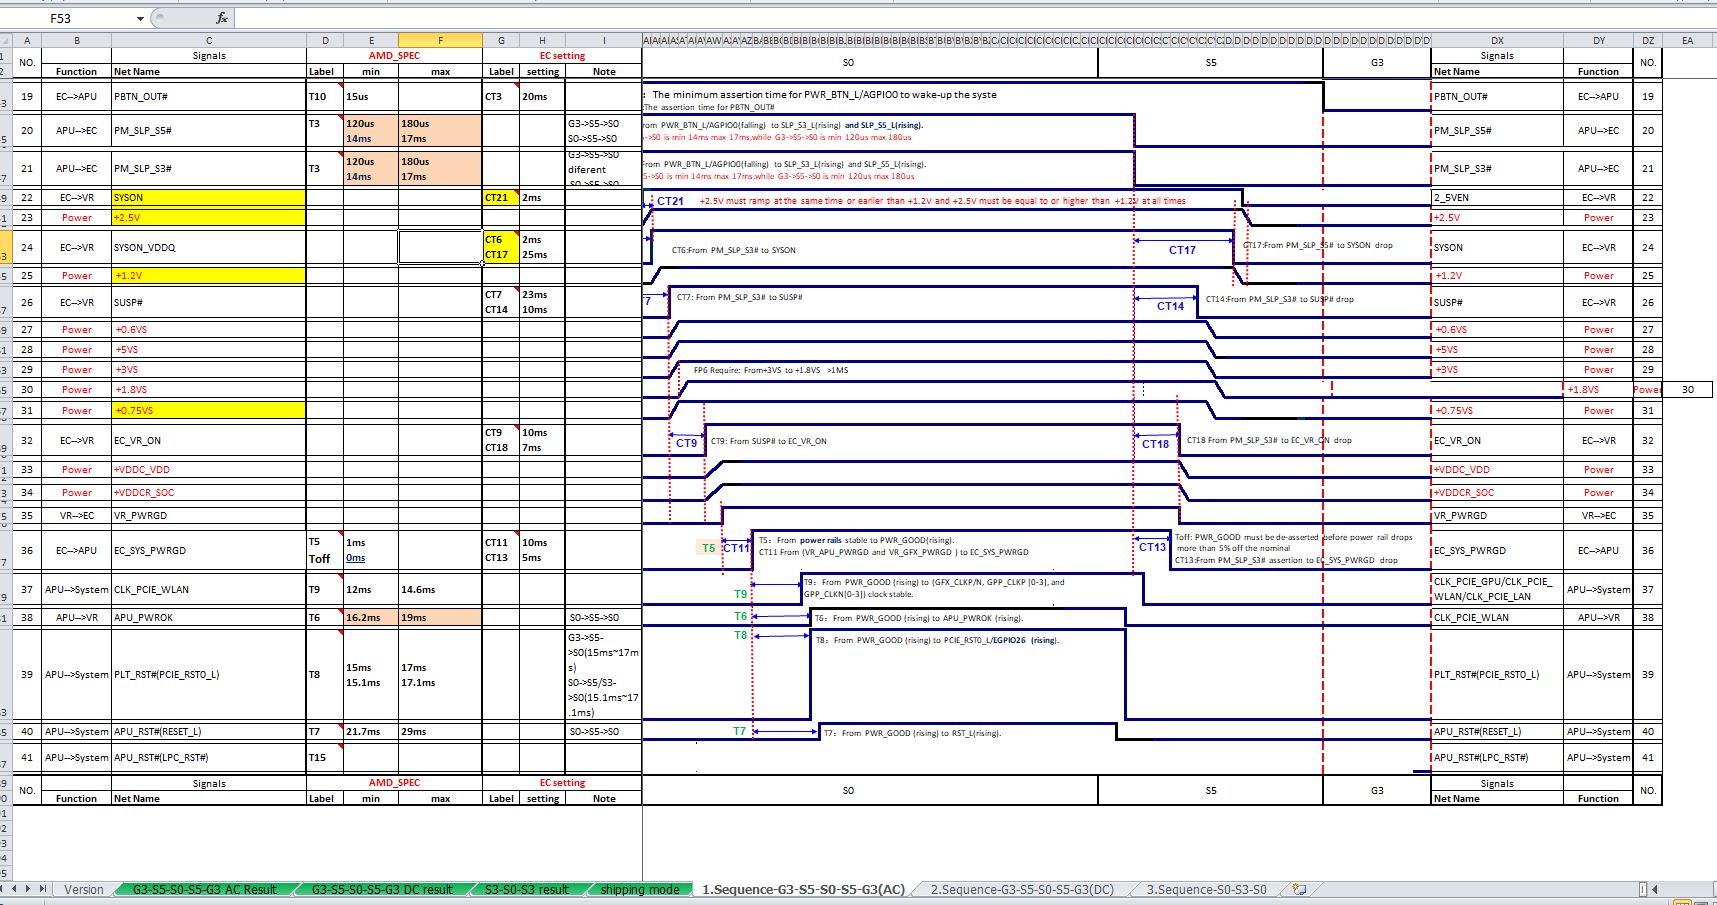Viewport: 1717px width, 905px height.
Task: Click 'T7: From PWR_GOOD (rising) to RST_L' annotation
Action: click(x=912, y=733)
